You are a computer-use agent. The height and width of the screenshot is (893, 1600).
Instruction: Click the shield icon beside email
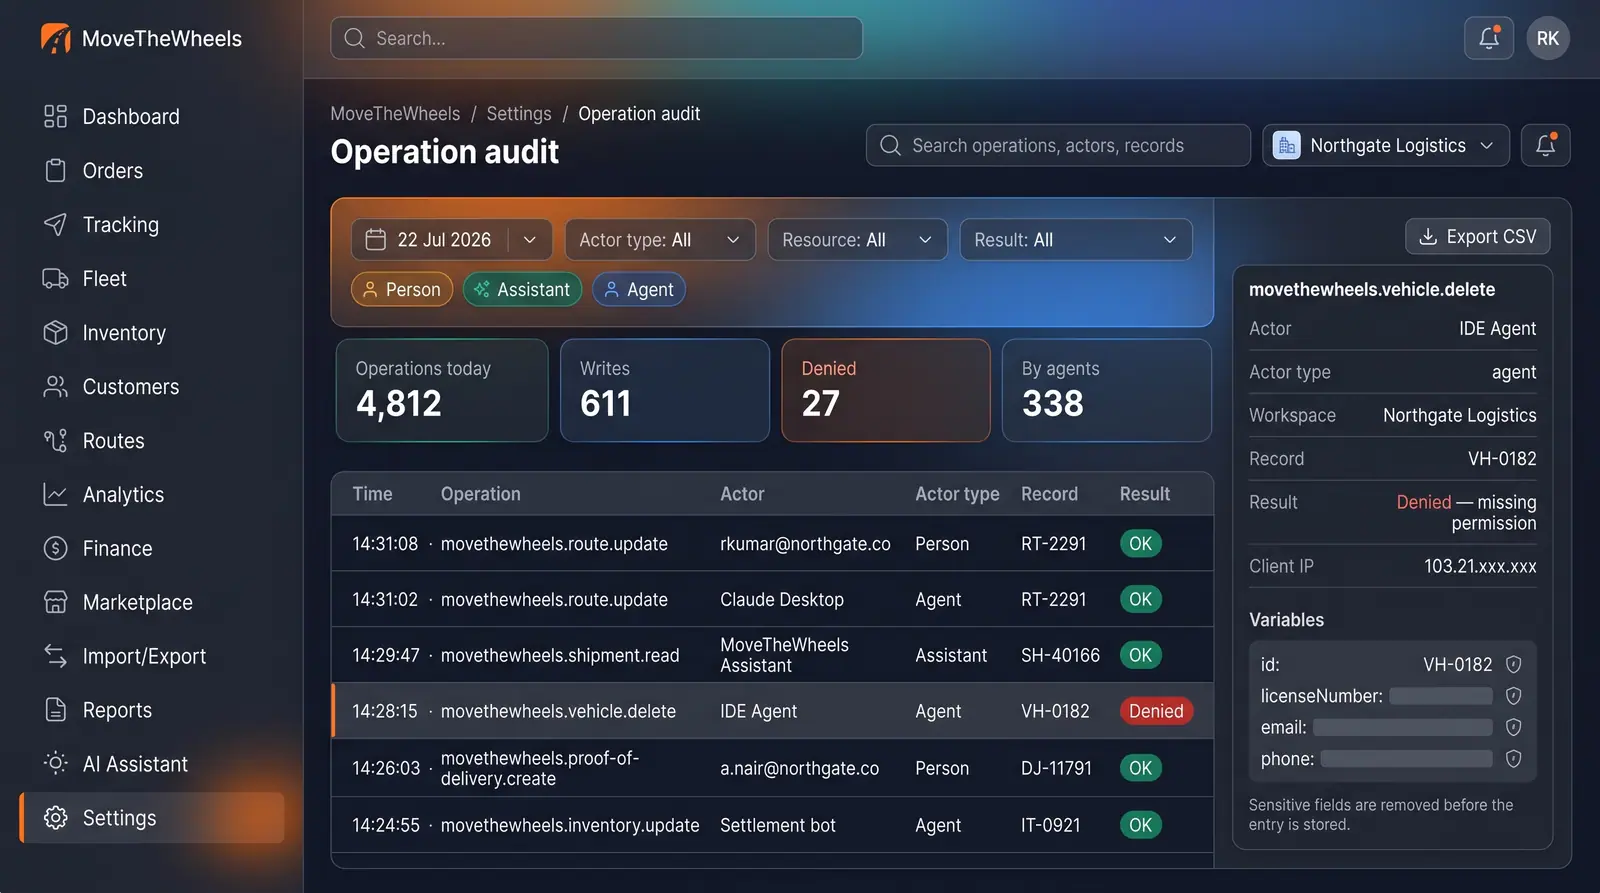(1513, 727)
